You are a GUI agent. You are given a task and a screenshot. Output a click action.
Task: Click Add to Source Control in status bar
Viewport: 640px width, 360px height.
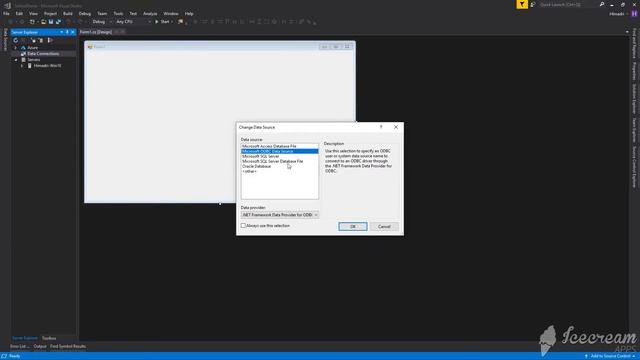[x=610, y=356]
